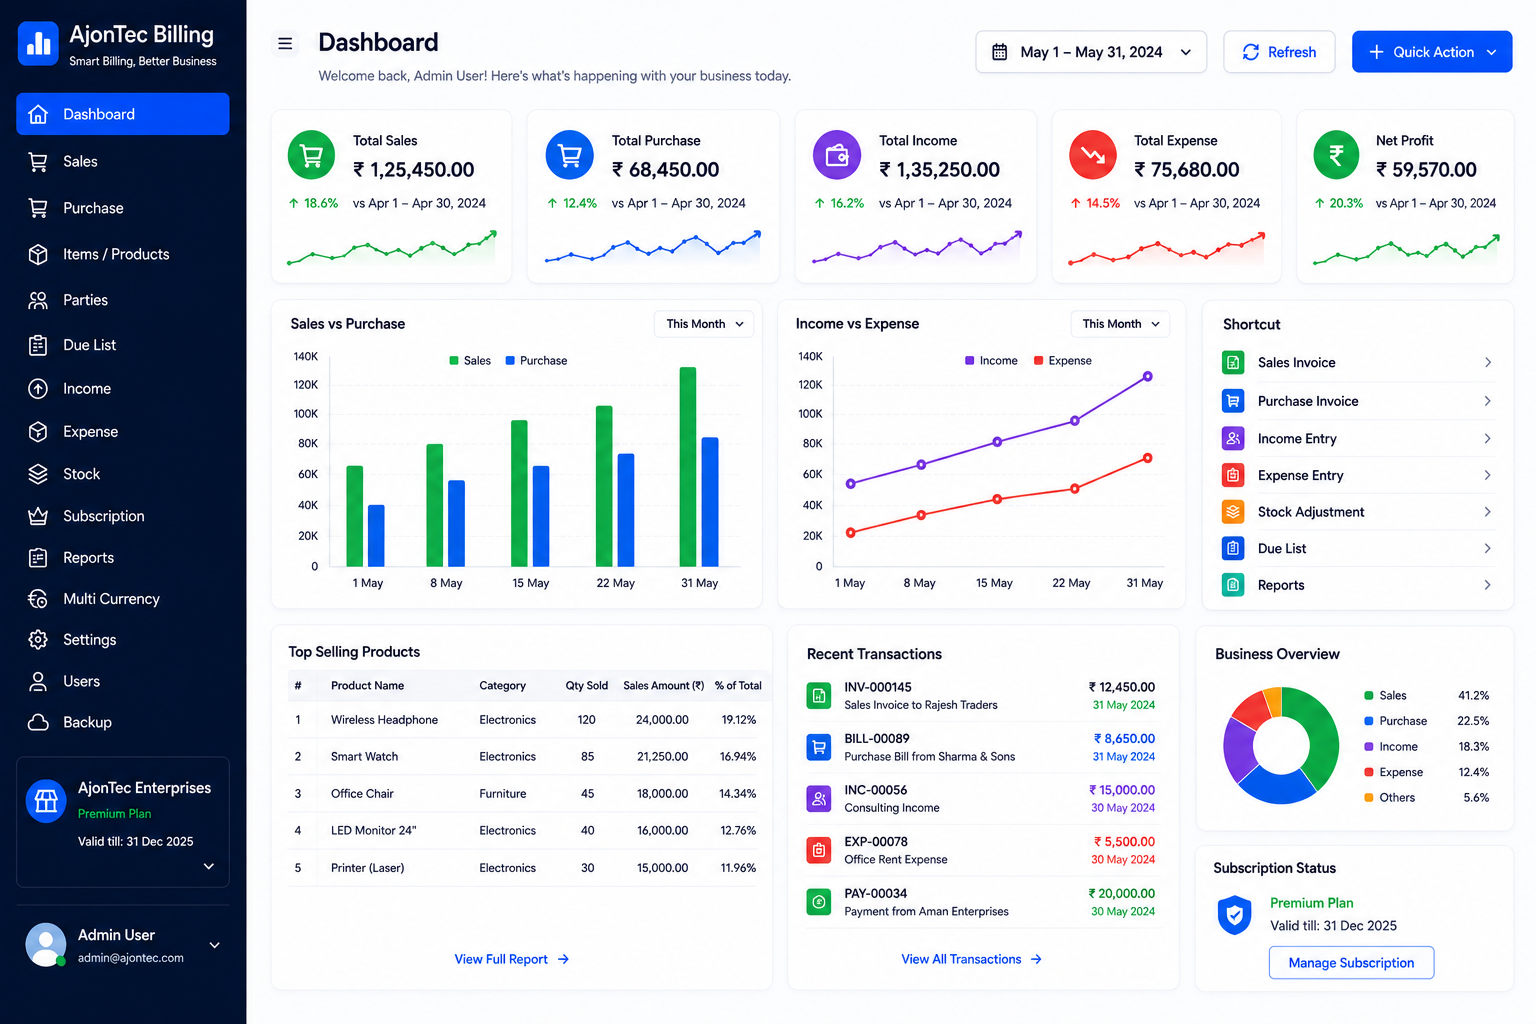Expand the Sales vs Purchase This Month dropdown
This screenshot has height=1024, width=1536.
click(705, 324)
